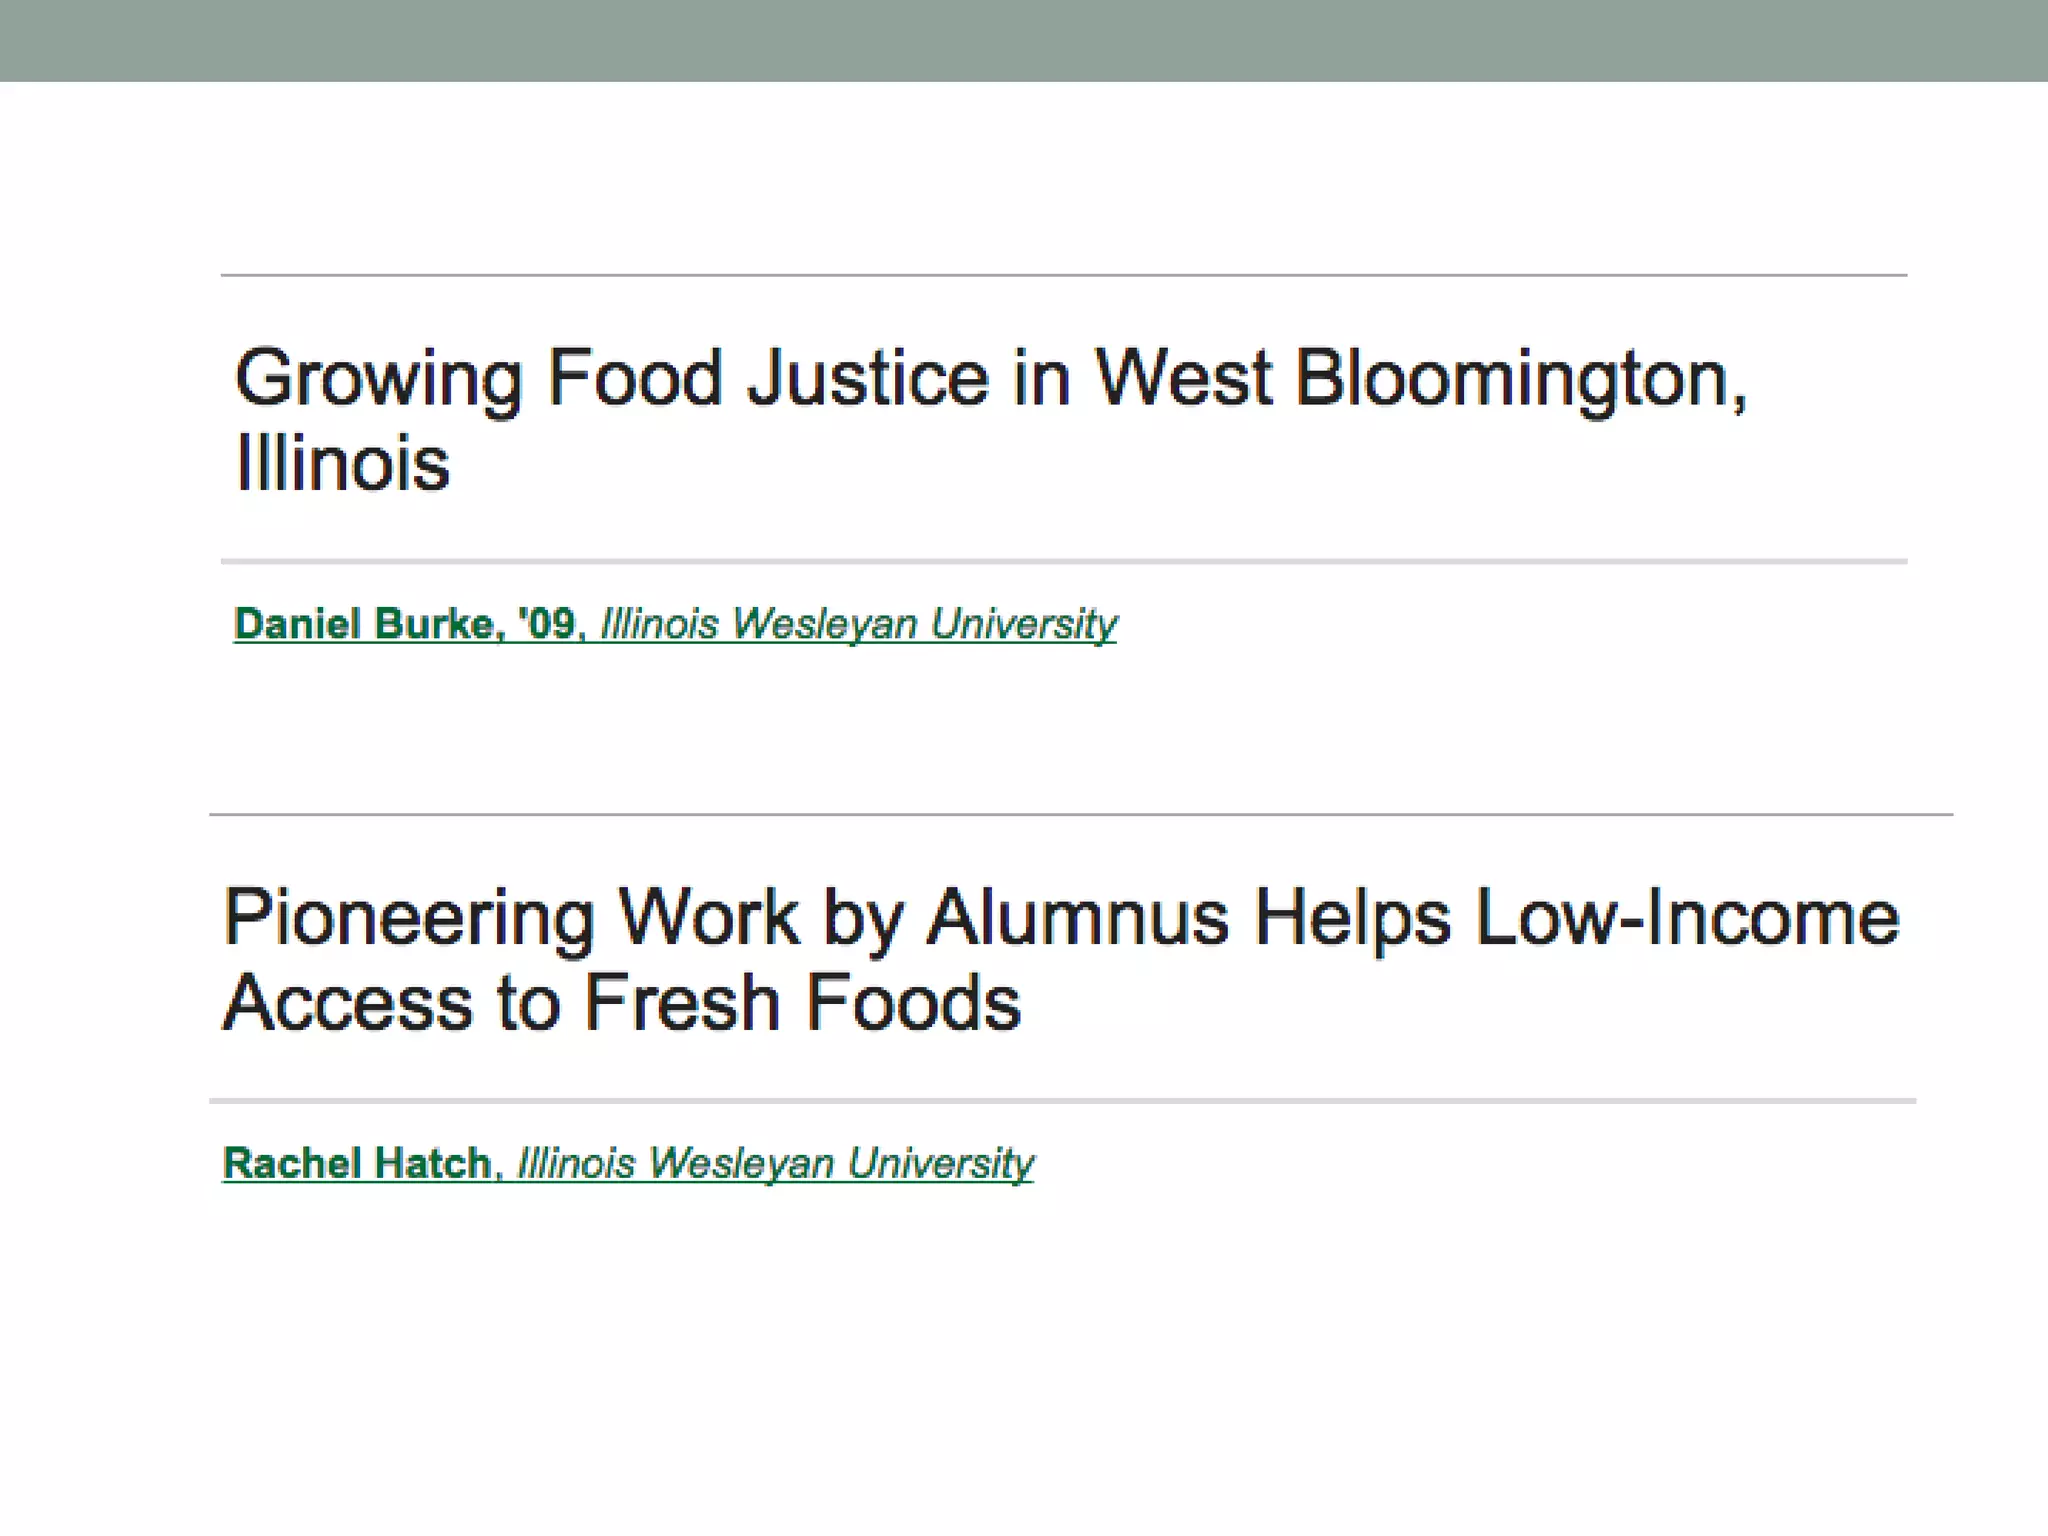Viewport: 2048px width, 1536px height.
Task: Click the word Illinois on headline's second line
Action: point(343,463)
